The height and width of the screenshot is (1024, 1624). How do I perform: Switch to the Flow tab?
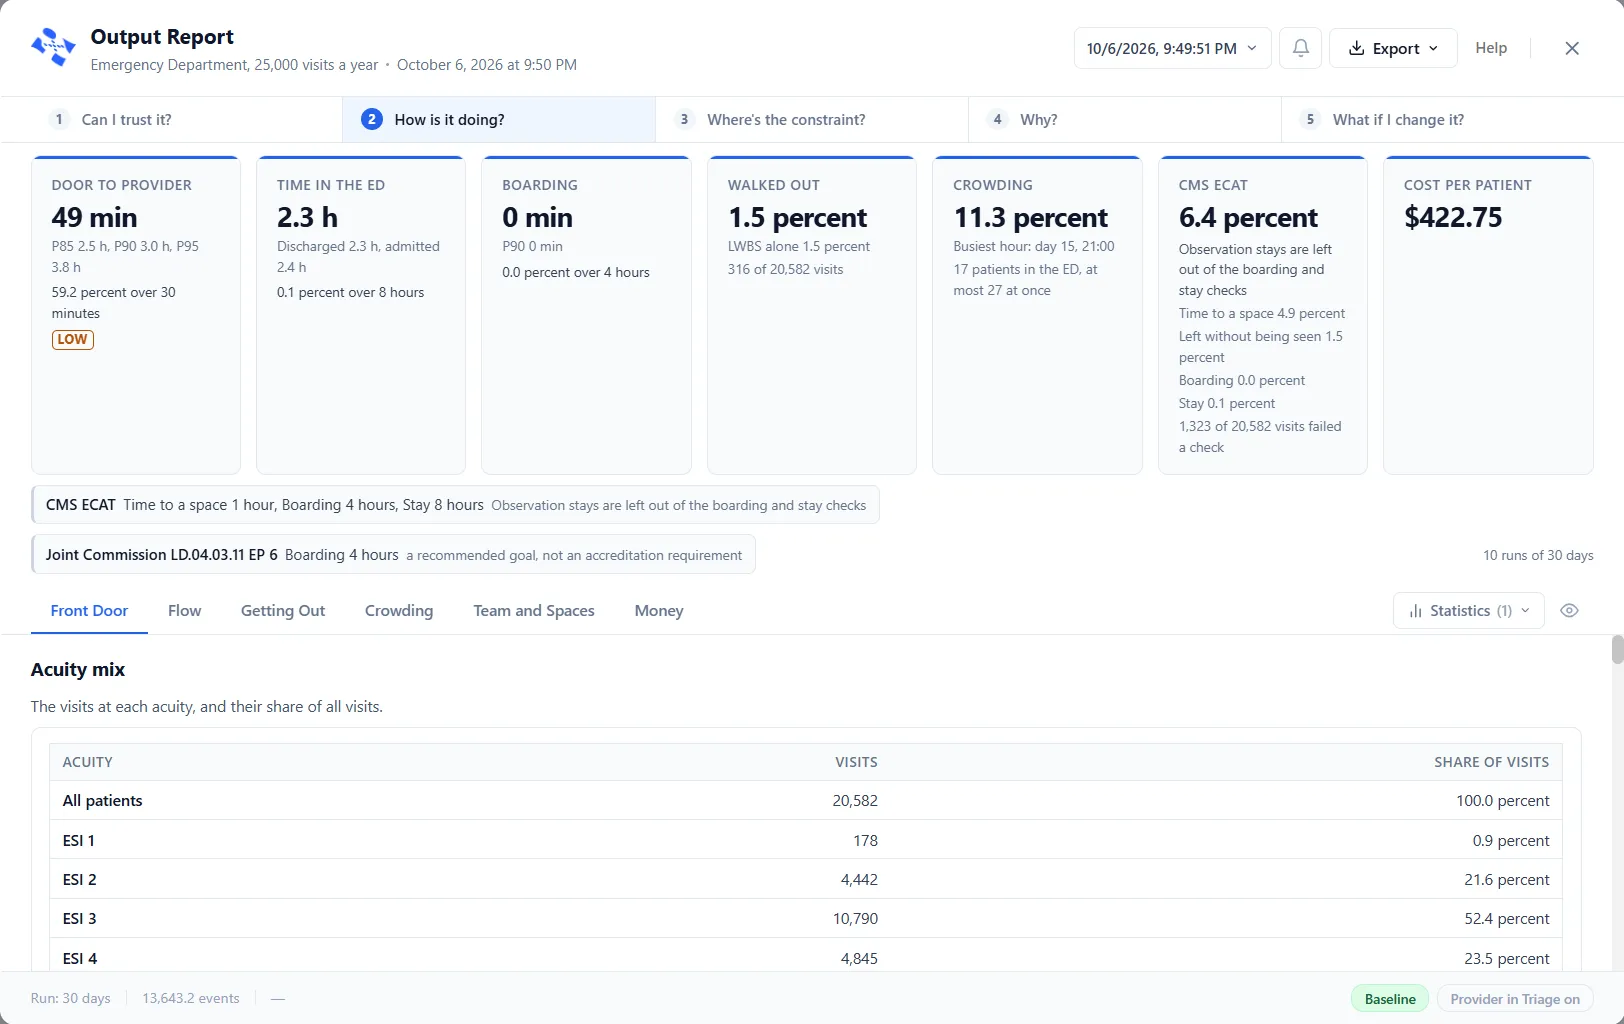[184, 611]
